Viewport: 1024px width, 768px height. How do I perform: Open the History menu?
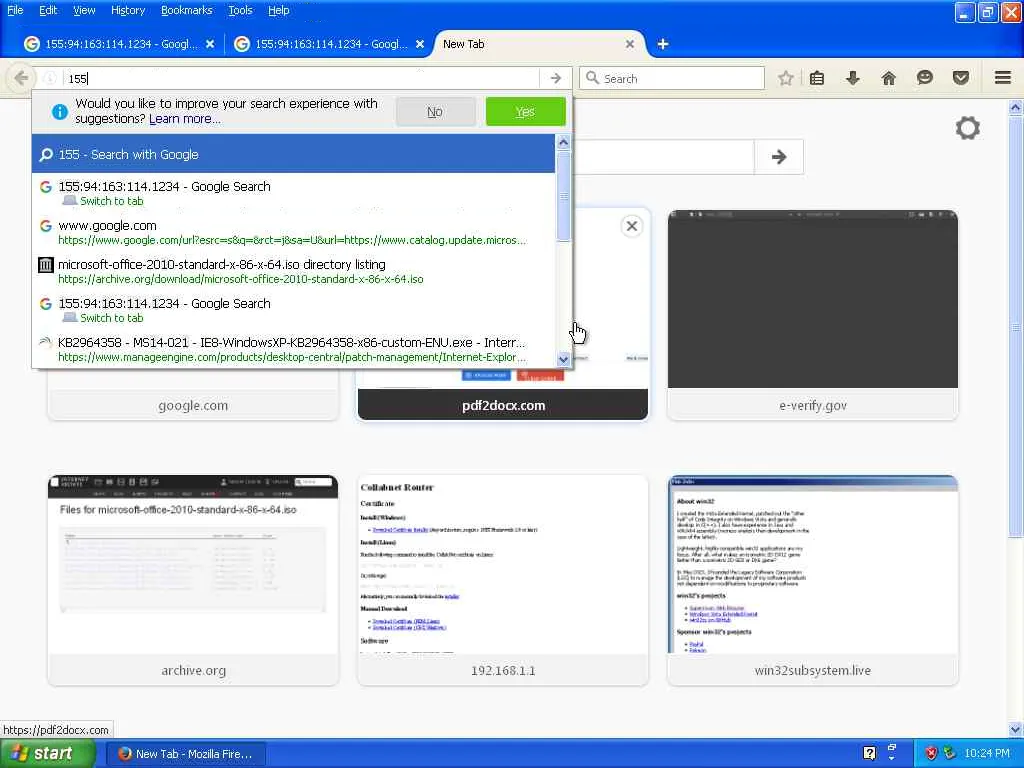click(x=127, y=10)
